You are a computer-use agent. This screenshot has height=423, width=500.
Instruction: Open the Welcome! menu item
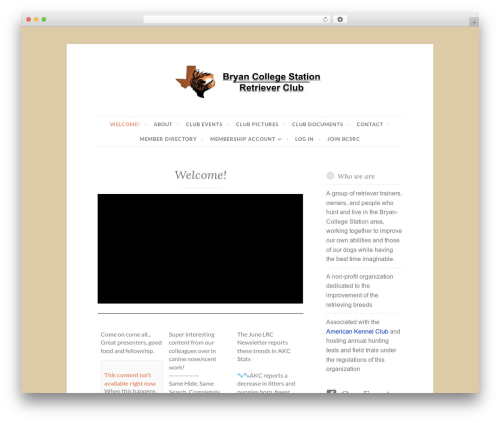click(125, 124)
